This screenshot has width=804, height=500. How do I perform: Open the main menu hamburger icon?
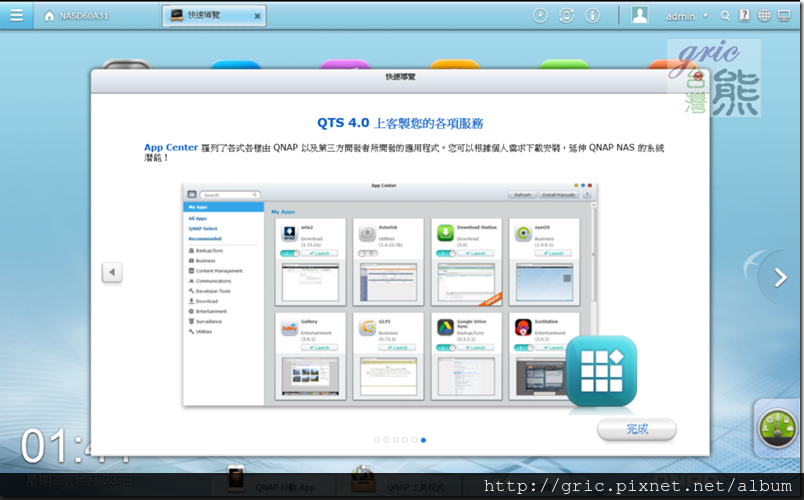[x=16, y=15]
